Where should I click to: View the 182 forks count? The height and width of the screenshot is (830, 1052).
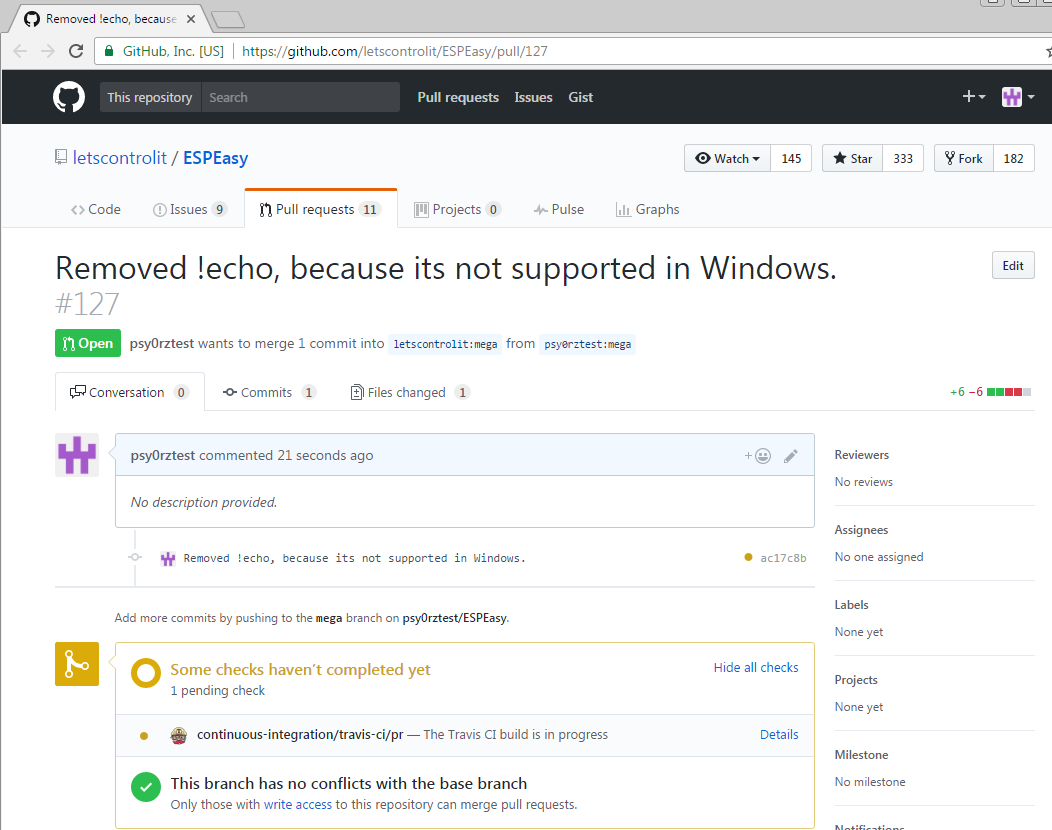click(x=1013, y=158)
